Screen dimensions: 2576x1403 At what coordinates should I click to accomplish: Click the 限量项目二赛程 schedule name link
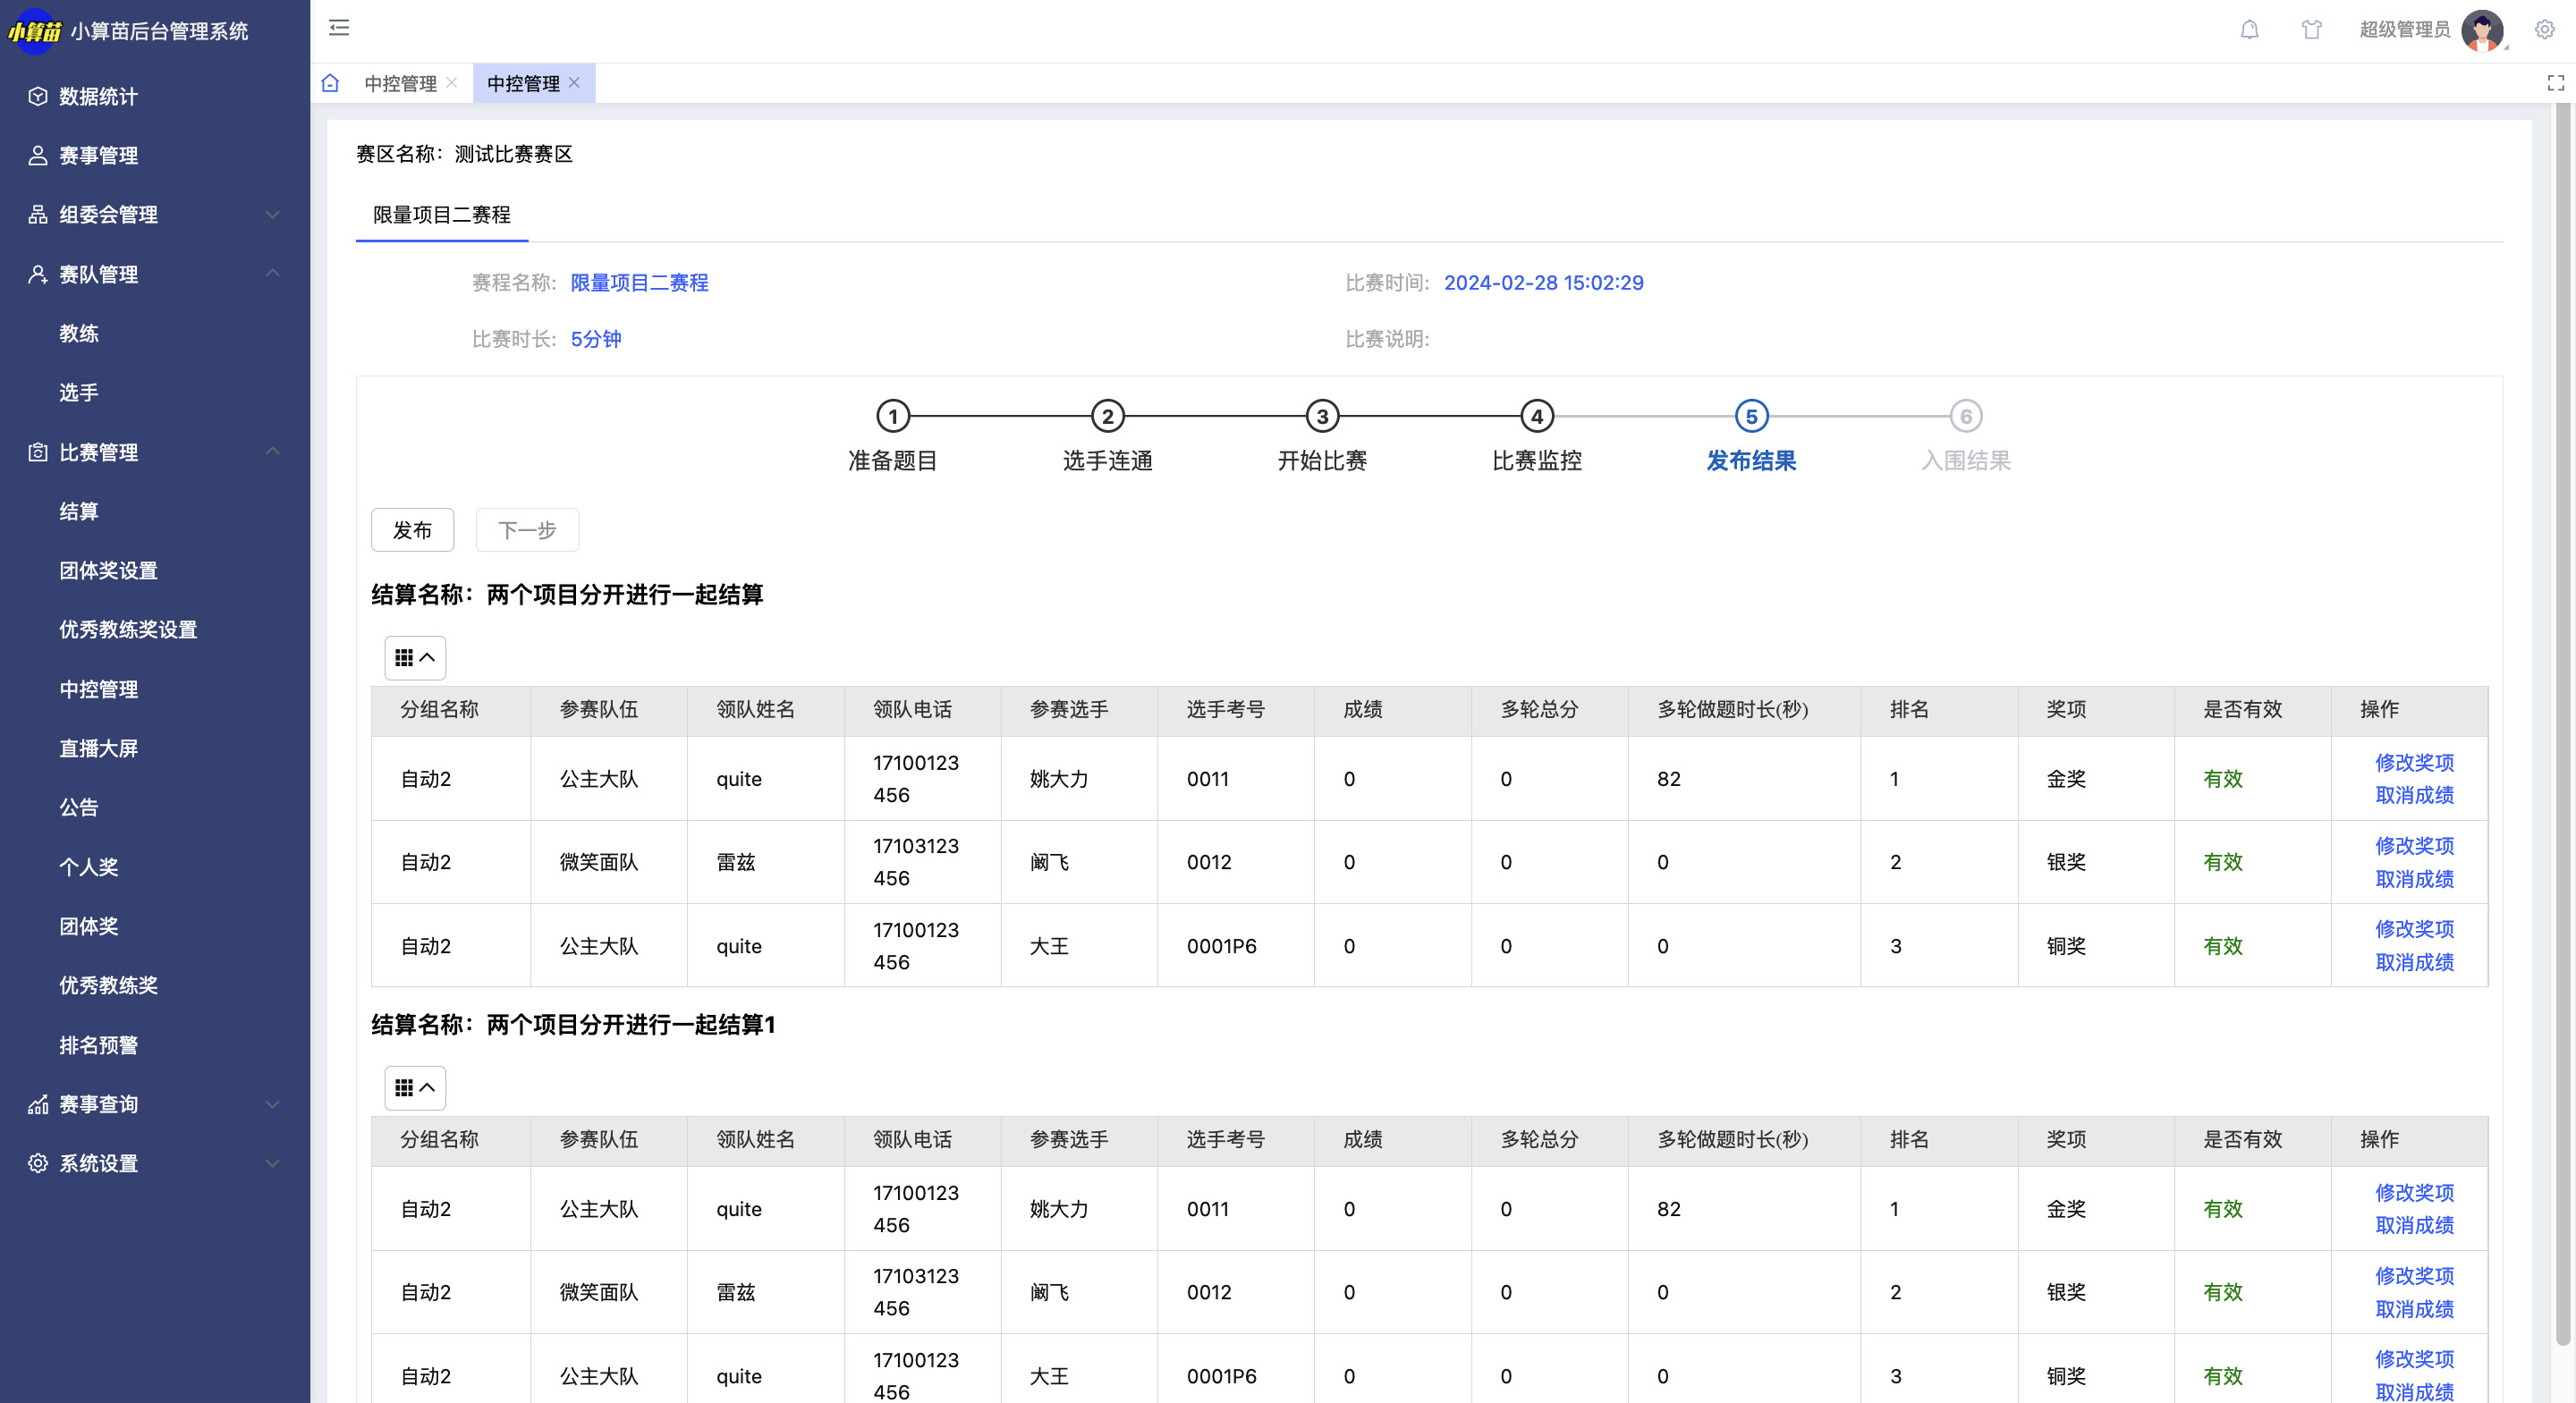[x=639, y=283]
